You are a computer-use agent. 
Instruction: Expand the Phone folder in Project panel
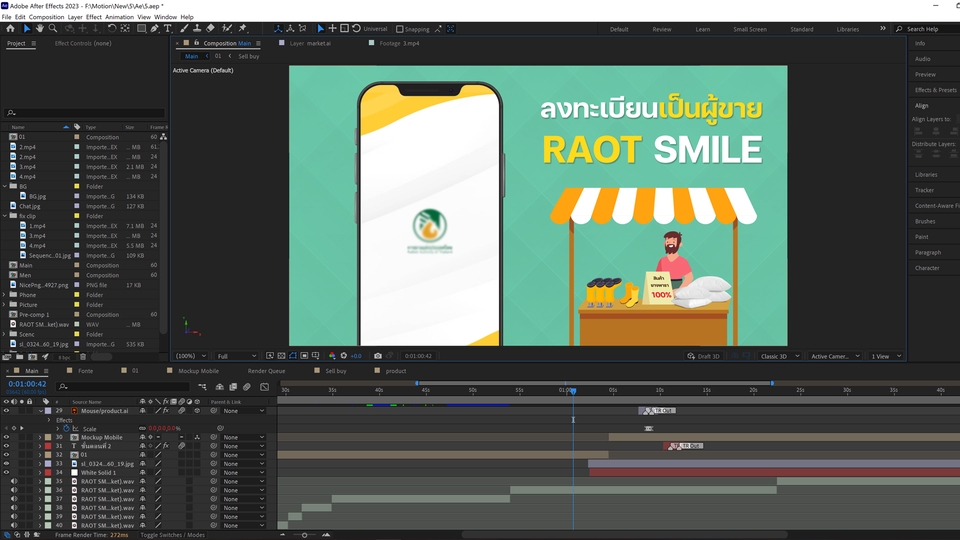5,294
